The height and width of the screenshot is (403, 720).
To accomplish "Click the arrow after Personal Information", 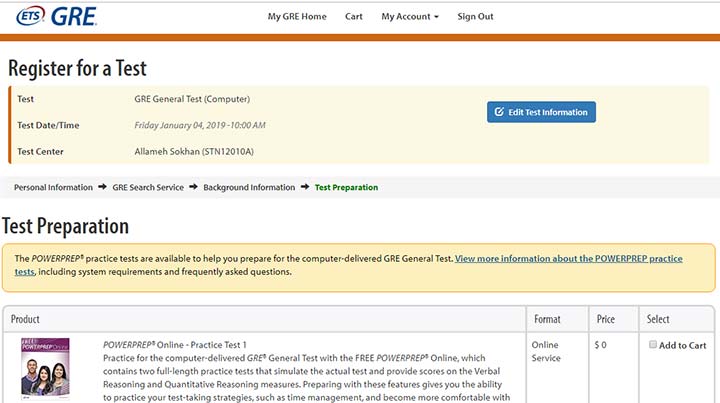I will [x=102, y=187].
